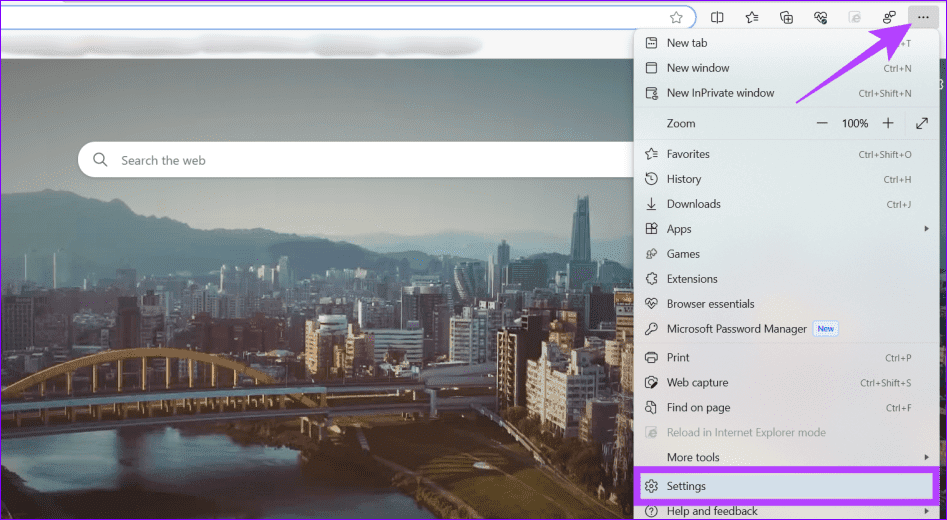Choose Print from the menu
The height and width of the screenshot is (520, 947).
coord(786,358)
